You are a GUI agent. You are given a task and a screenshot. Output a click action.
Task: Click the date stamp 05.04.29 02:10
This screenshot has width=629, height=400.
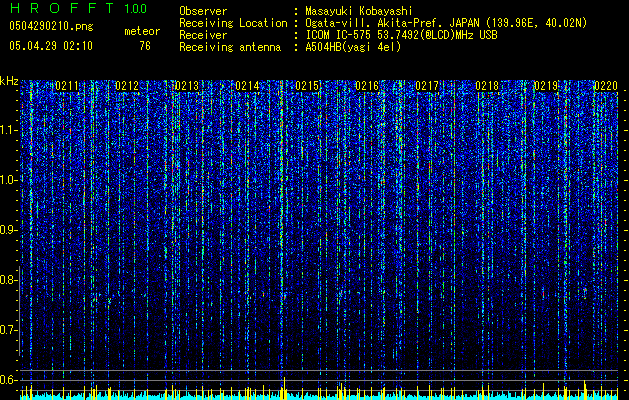(51, 46)
